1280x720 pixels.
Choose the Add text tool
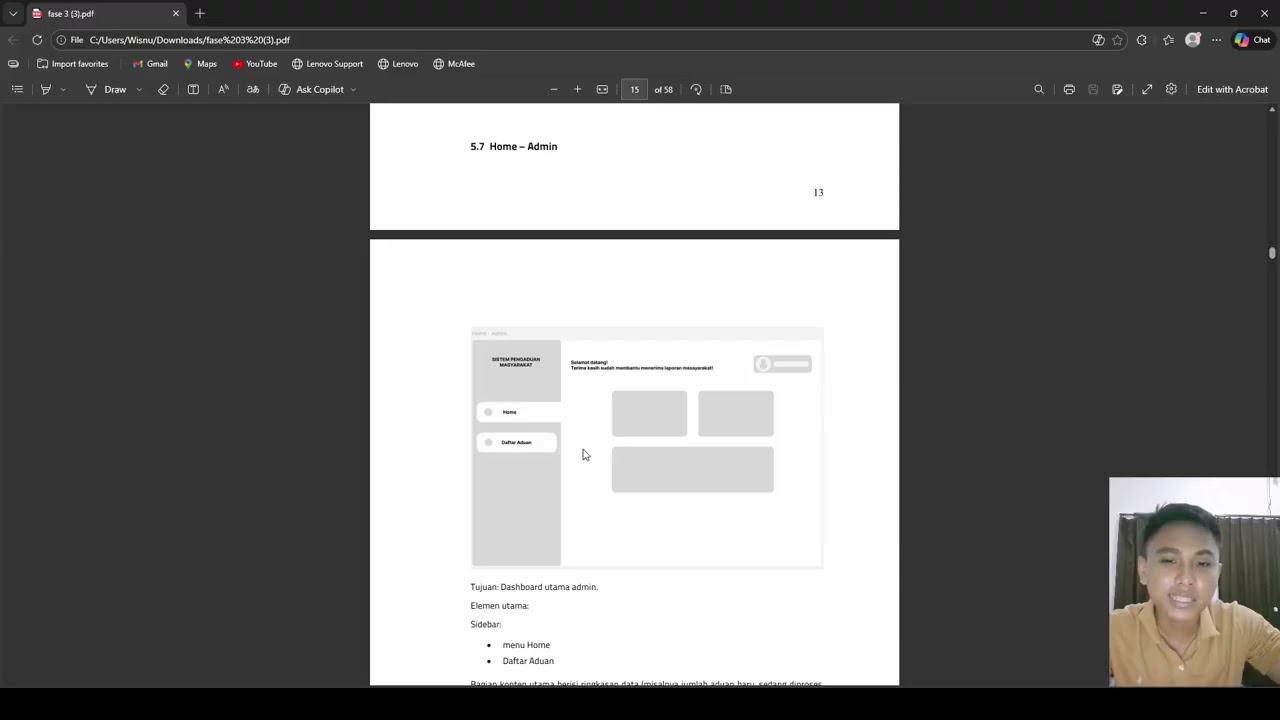pyautogui.click(x=193, y=89)
